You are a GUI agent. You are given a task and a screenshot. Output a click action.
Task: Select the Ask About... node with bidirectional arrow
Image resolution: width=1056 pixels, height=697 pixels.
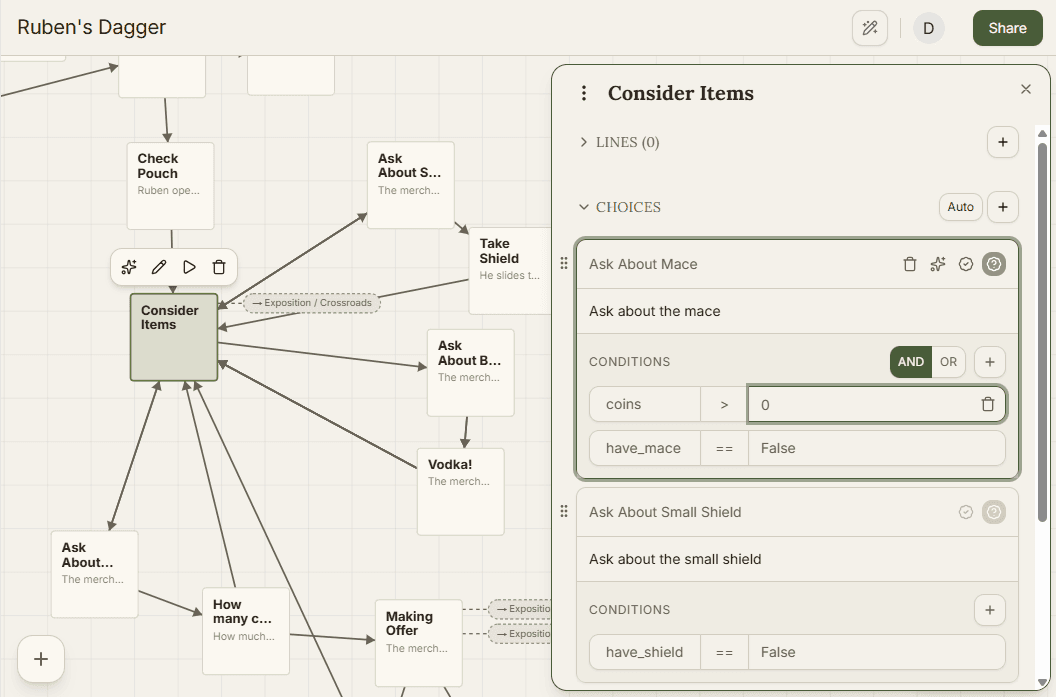pyautogui.click(x=95, y=574)
